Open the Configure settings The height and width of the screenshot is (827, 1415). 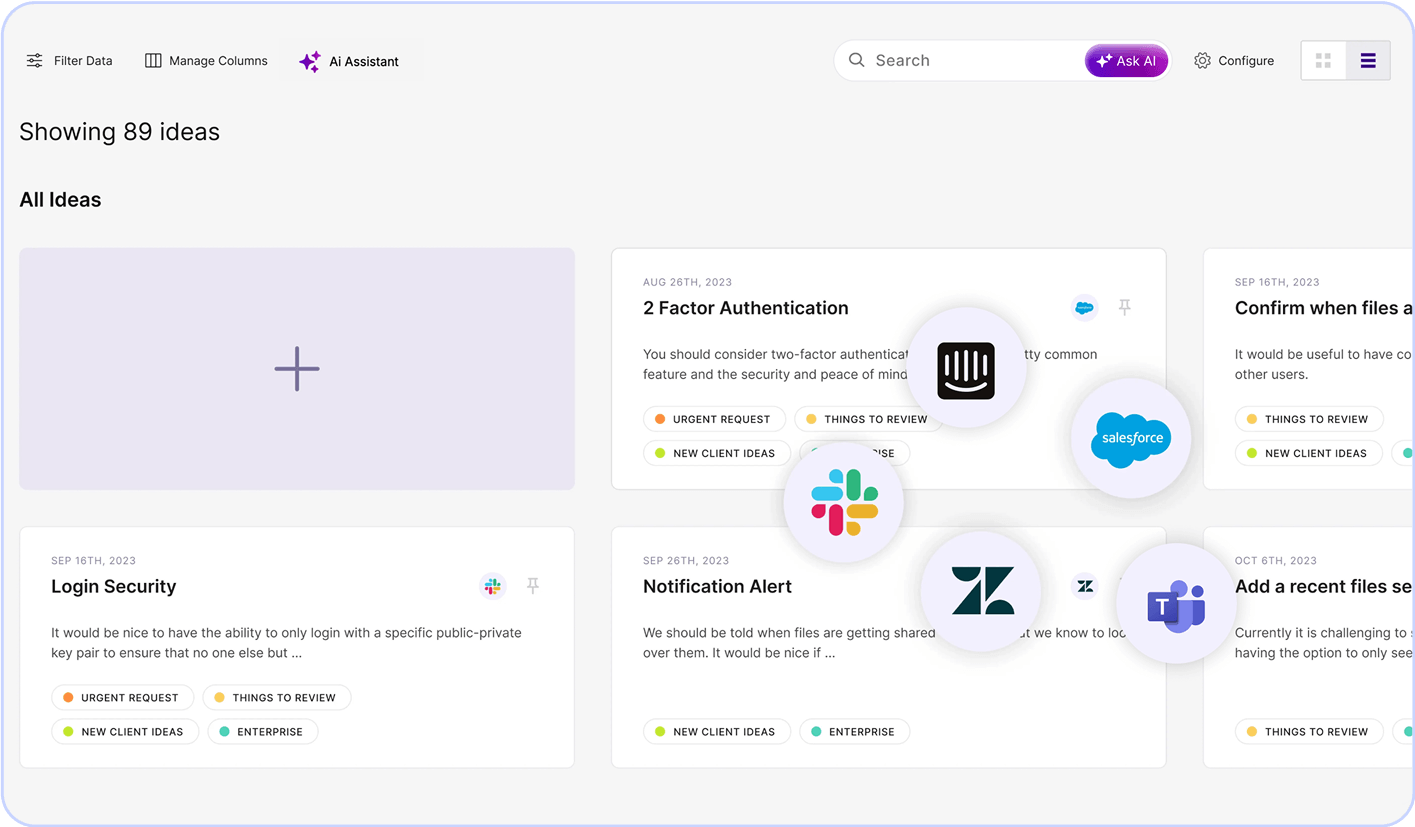coord(1234,61)
